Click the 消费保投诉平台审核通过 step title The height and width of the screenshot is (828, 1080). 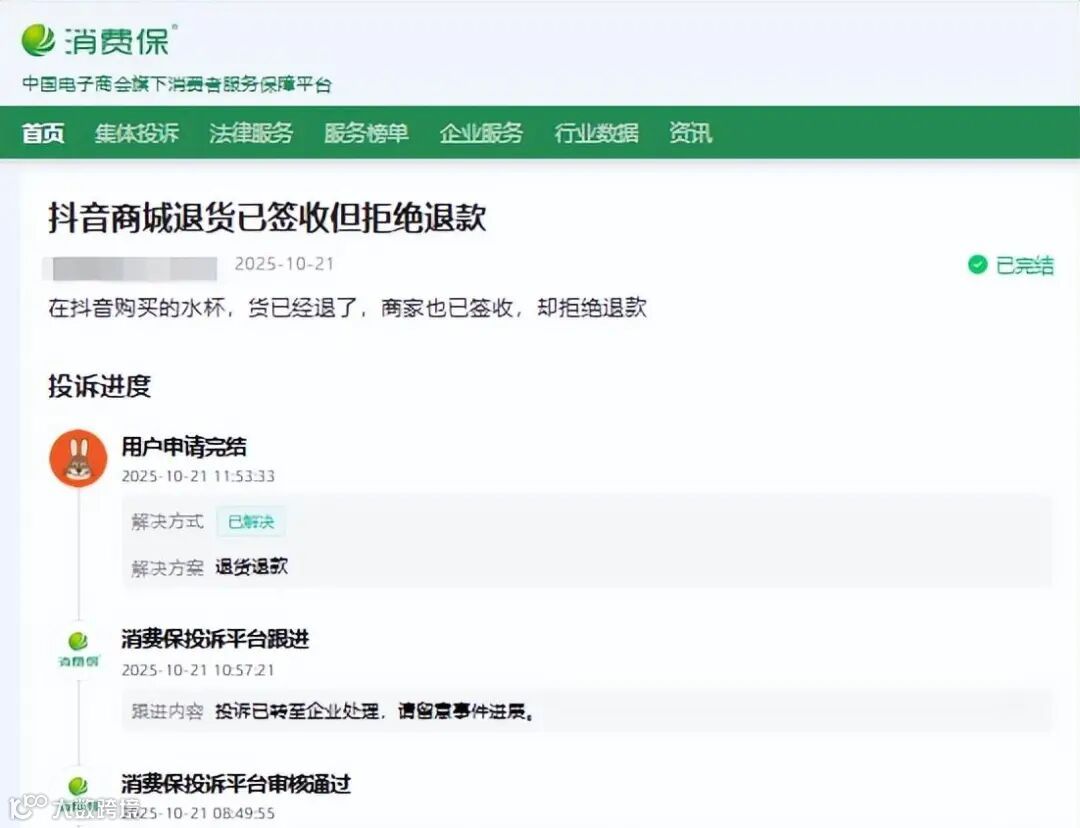pyautogui.click(x=236, y=784)
